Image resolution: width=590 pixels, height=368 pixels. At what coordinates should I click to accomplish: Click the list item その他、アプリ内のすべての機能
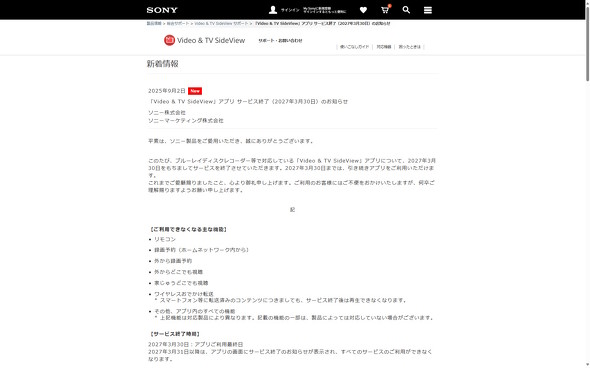(x=195, y=311)
